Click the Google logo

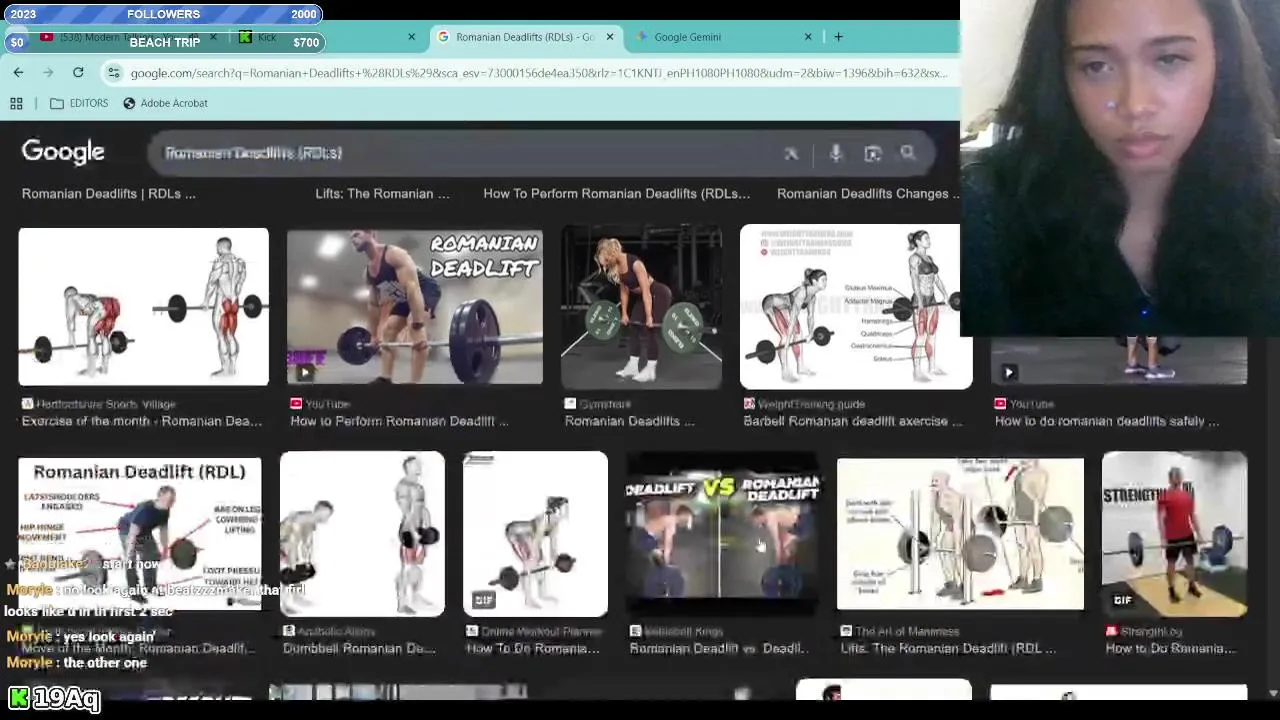[x=63, y=152]
